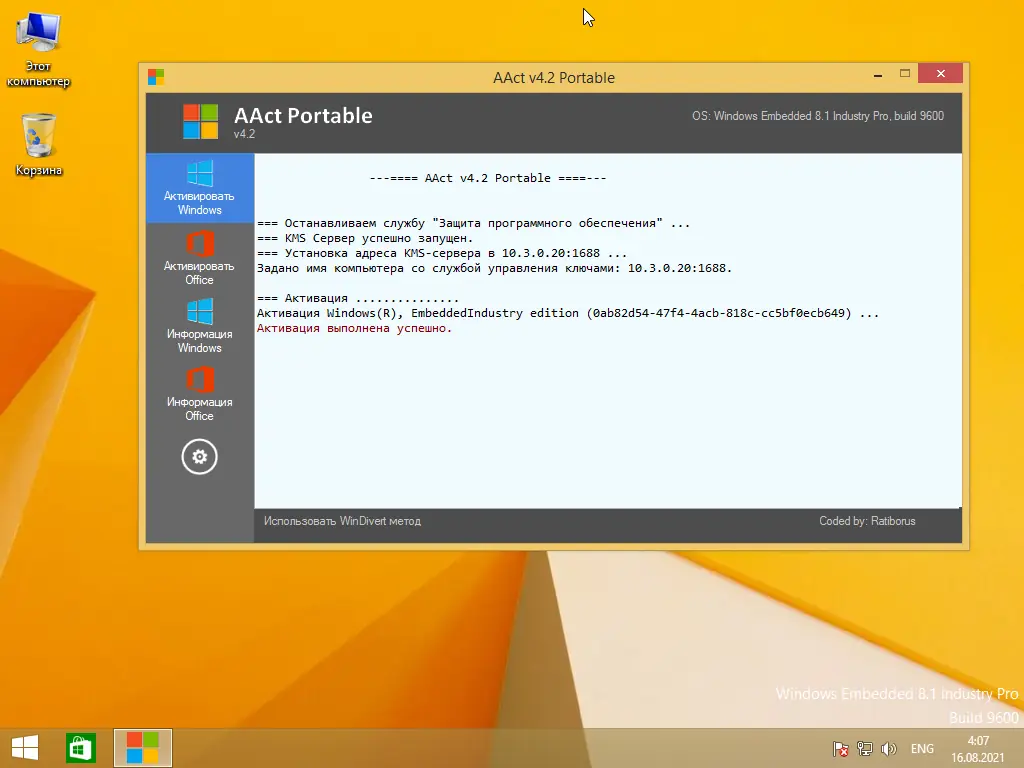Click the Информация Windows sidebar icon

coord(199,327)
